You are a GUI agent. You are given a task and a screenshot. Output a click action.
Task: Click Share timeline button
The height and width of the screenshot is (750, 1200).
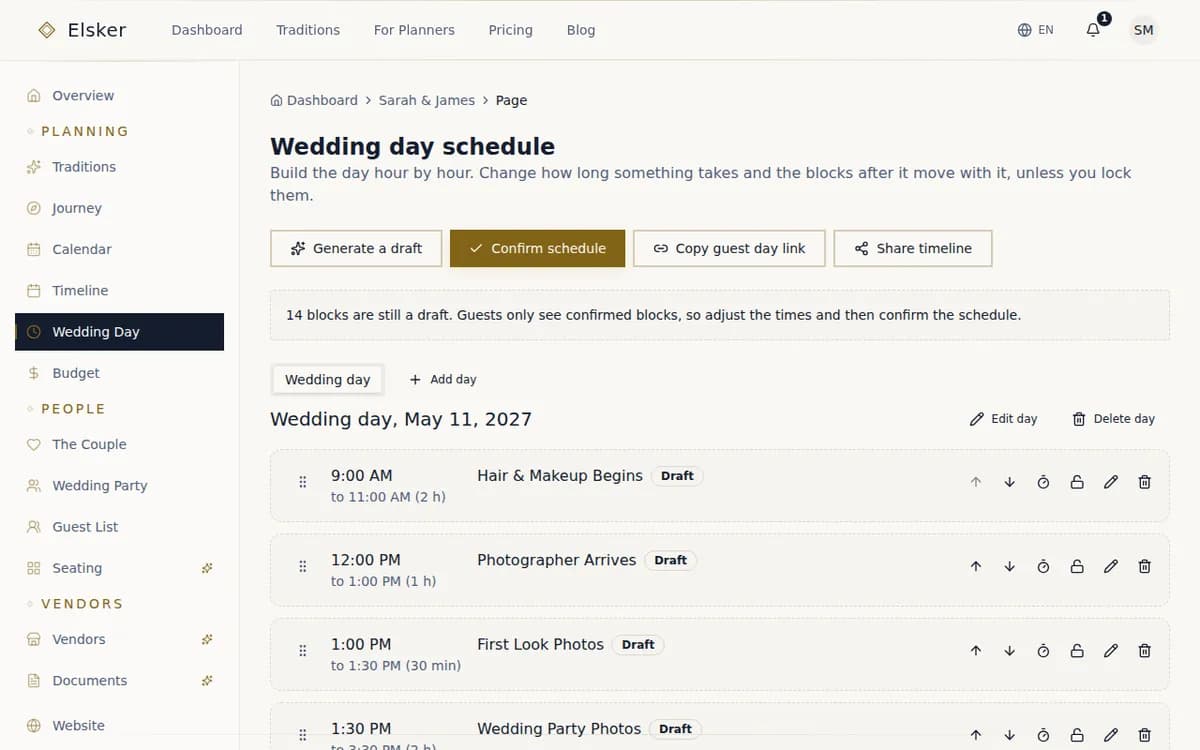click(x=913, y=248)
